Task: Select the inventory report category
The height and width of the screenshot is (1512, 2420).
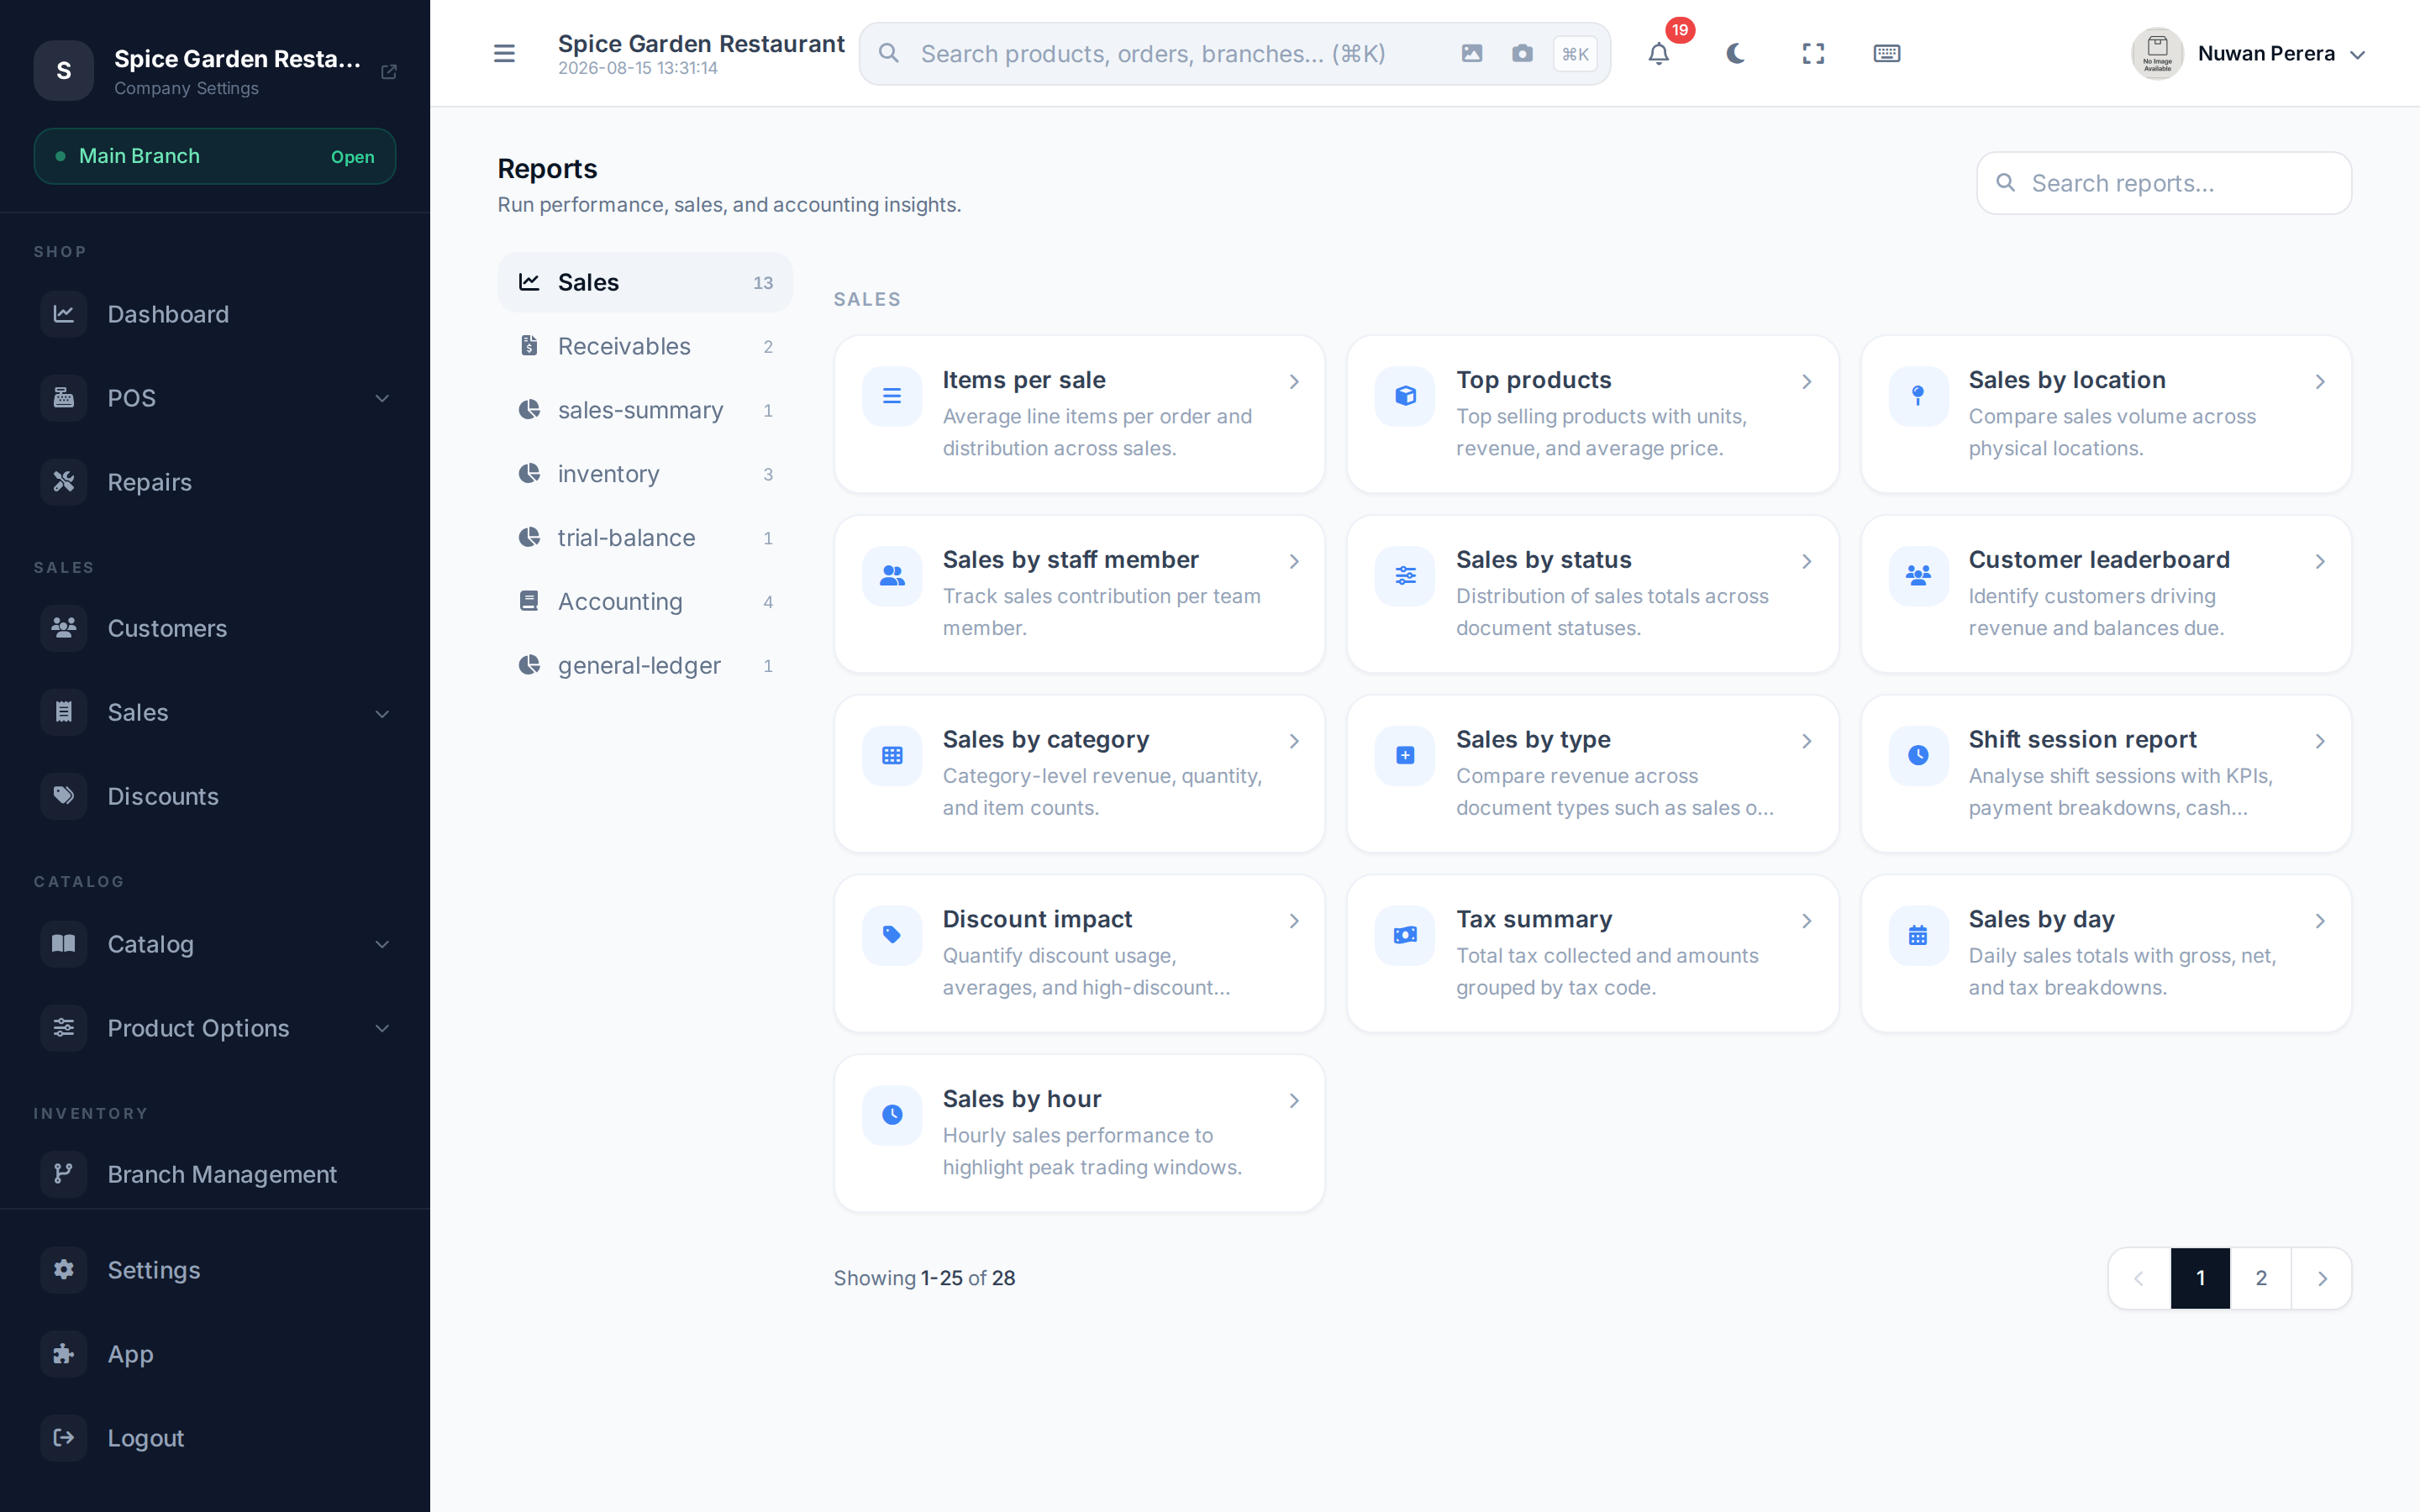Action: click(645, 474)
